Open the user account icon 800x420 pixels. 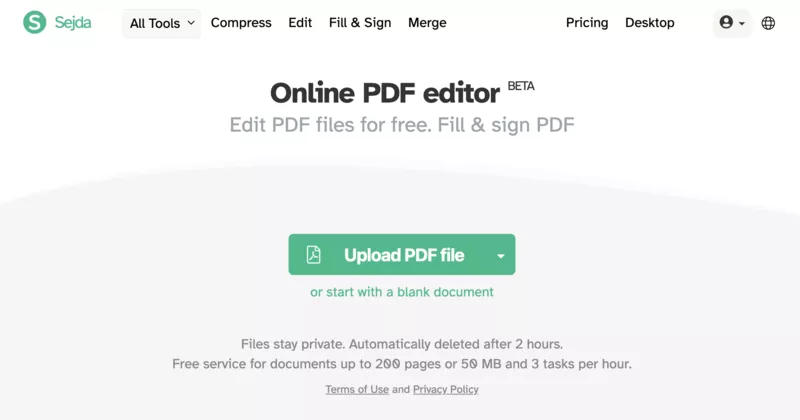pos(726,22)
